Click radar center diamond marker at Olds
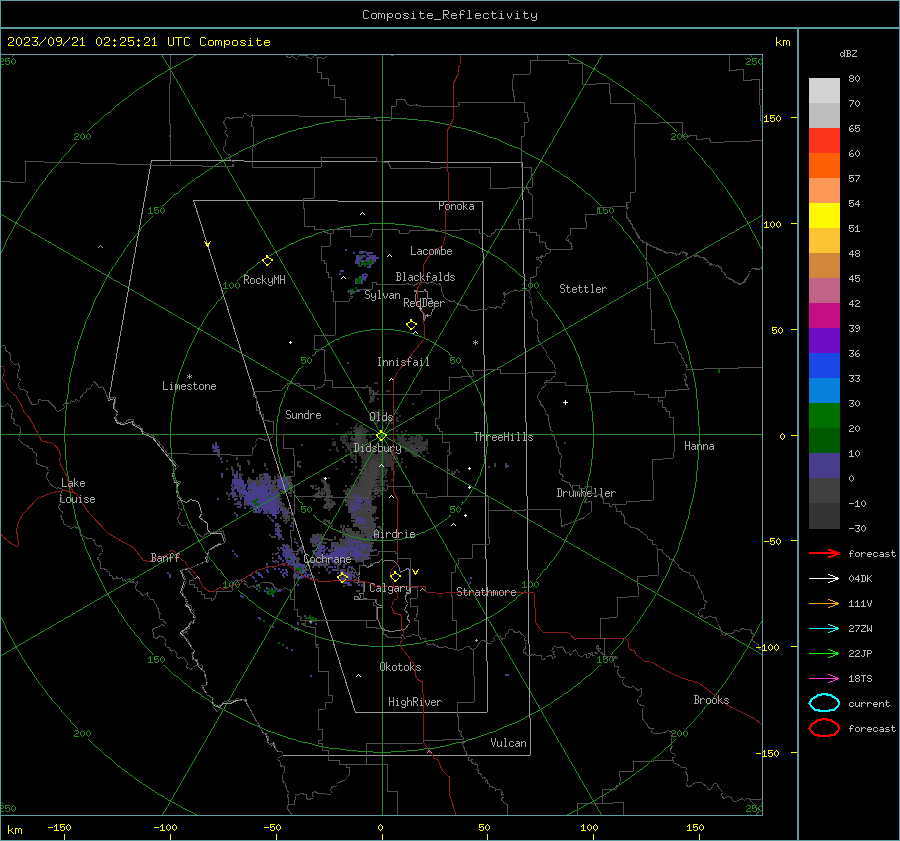The height and width of the screenshot is (841, 900). (x=381, y=436)
